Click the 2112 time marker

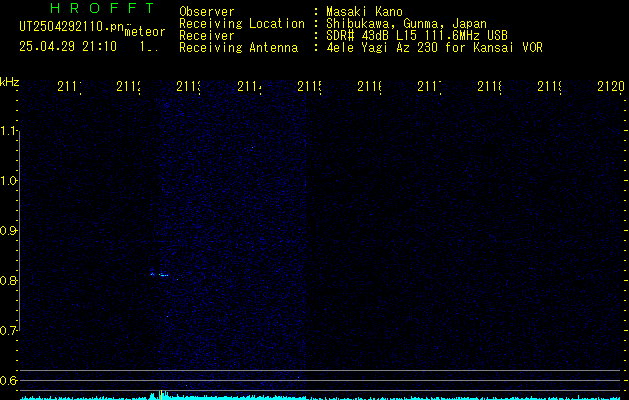(128, 87)
